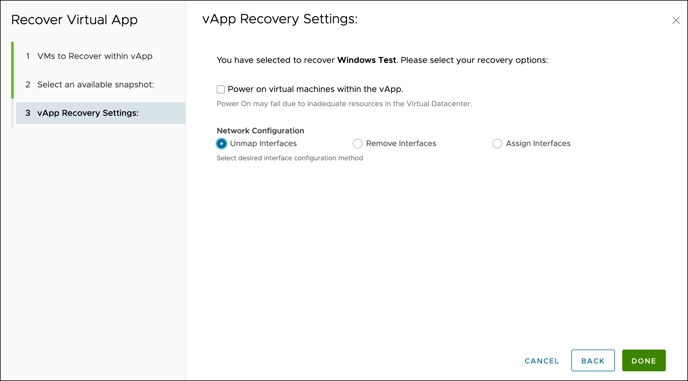The width and height of the screenshot is (688, 381).
Task: Click the Network Configuration label
Action: click(x=260, y=130)
